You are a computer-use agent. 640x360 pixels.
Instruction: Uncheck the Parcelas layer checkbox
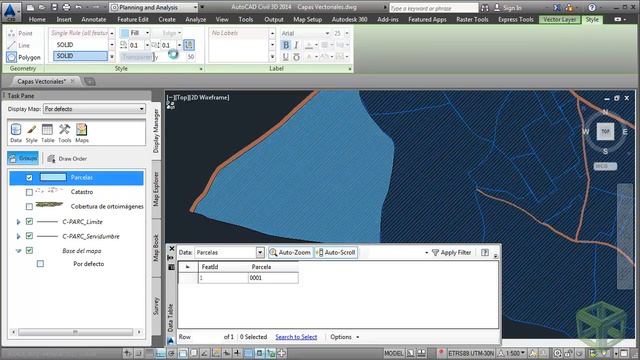pyautogui.click(x=29, y=178)
